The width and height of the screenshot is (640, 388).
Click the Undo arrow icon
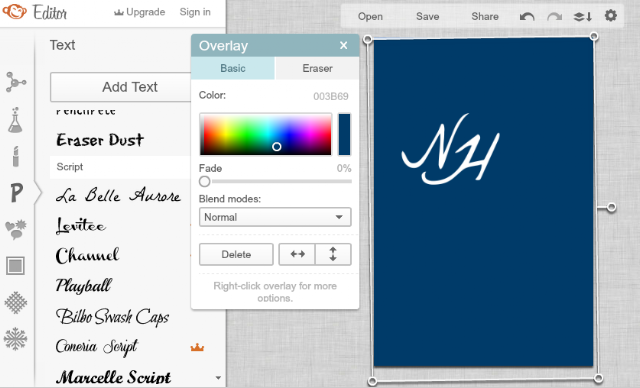pyautogui.click(x=527, y=16)
